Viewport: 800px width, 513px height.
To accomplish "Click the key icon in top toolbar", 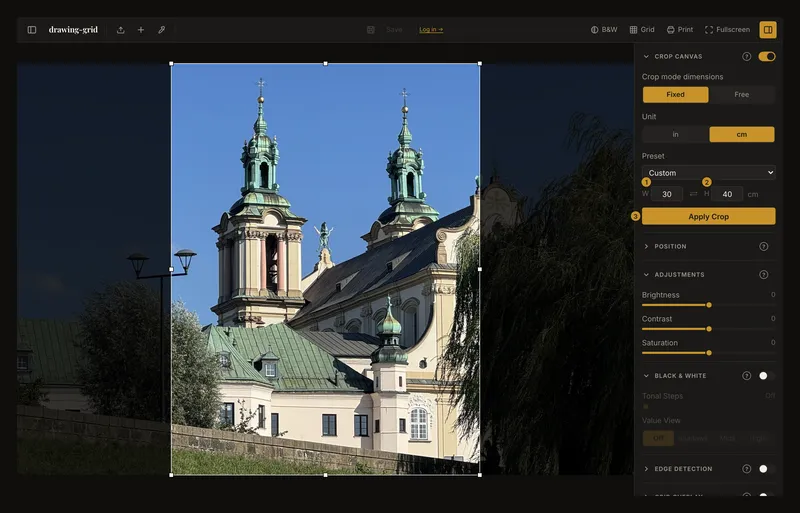I will pyautogui.click(x=161, y=30).
